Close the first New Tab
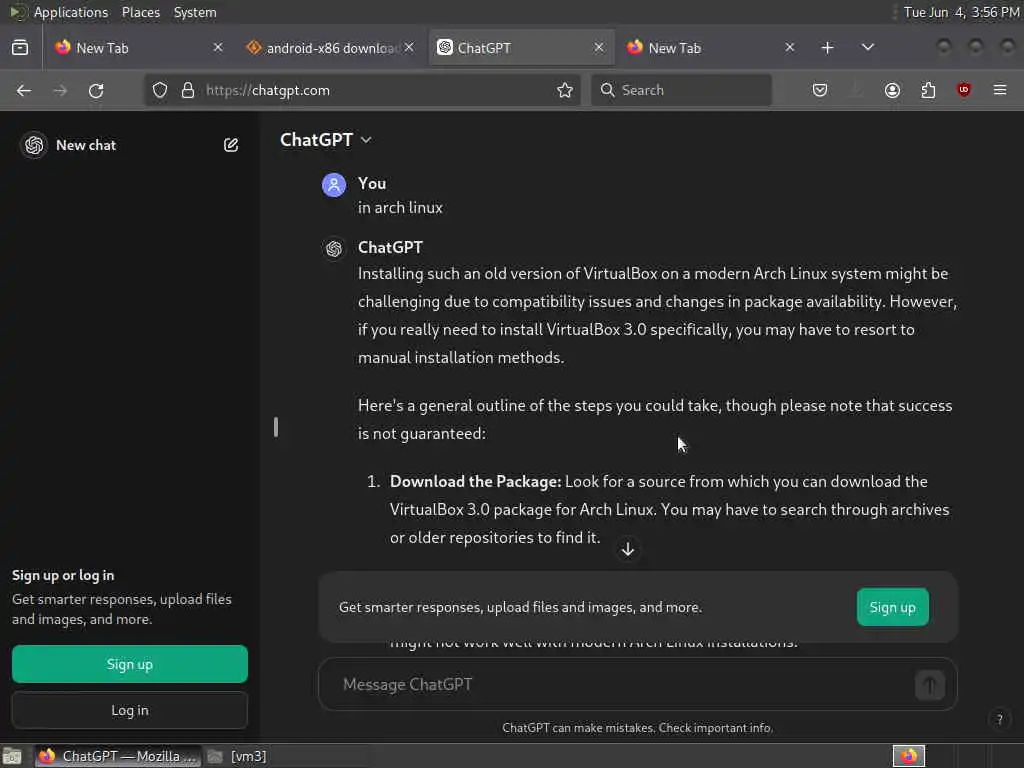Screen dimensions: 1024x768 [x=218, y=48]
